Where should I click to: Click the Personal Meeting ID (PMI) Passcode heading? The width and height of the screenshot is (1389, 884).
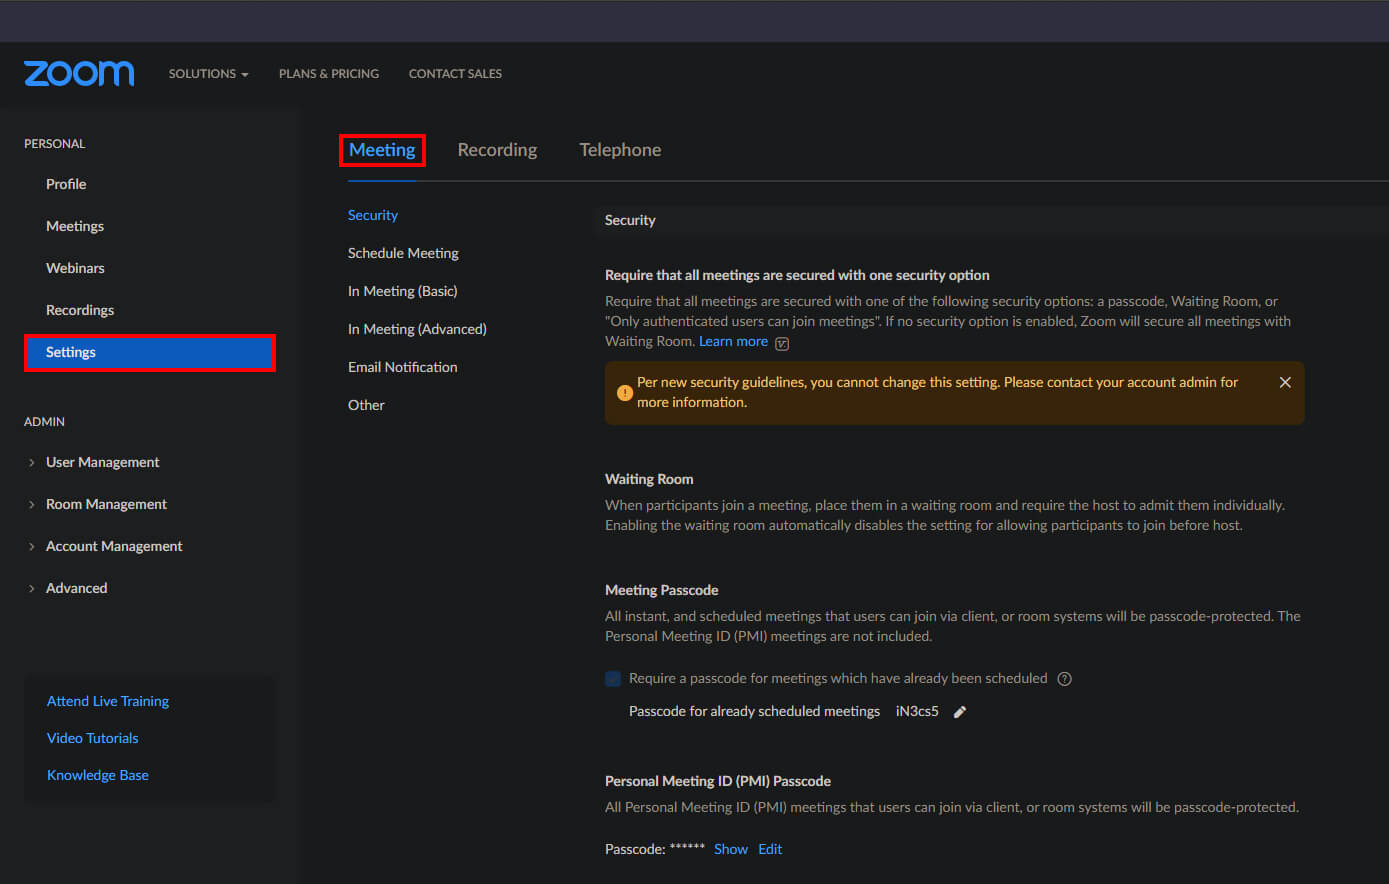[718, 781]
